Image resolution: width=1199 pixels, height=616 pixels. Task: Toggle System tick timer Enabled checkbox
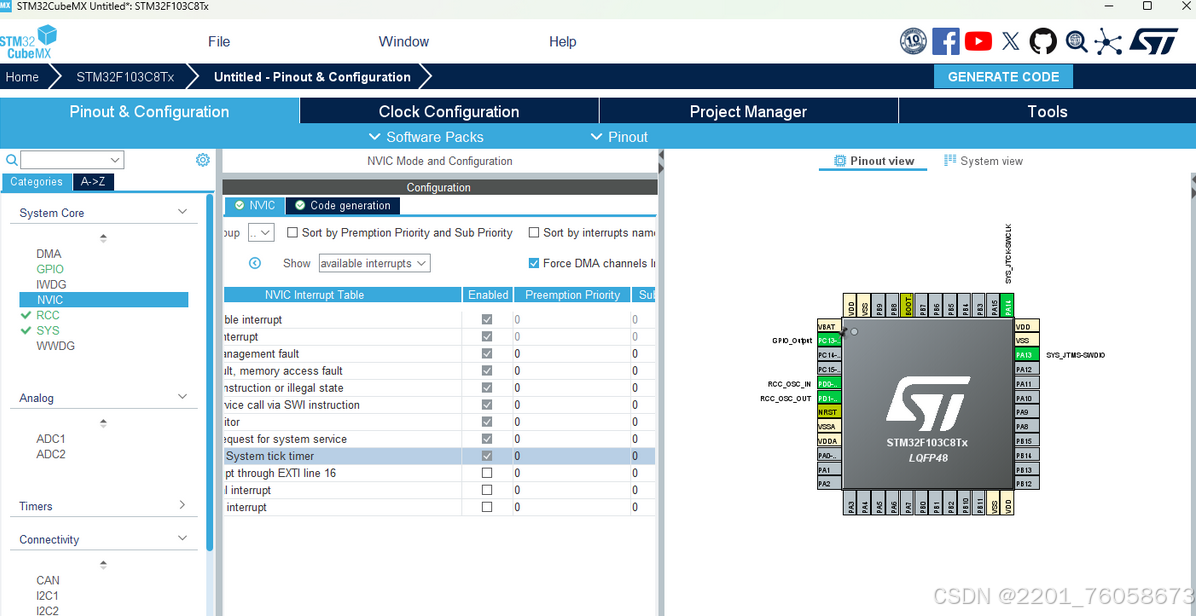pos(487,456)
